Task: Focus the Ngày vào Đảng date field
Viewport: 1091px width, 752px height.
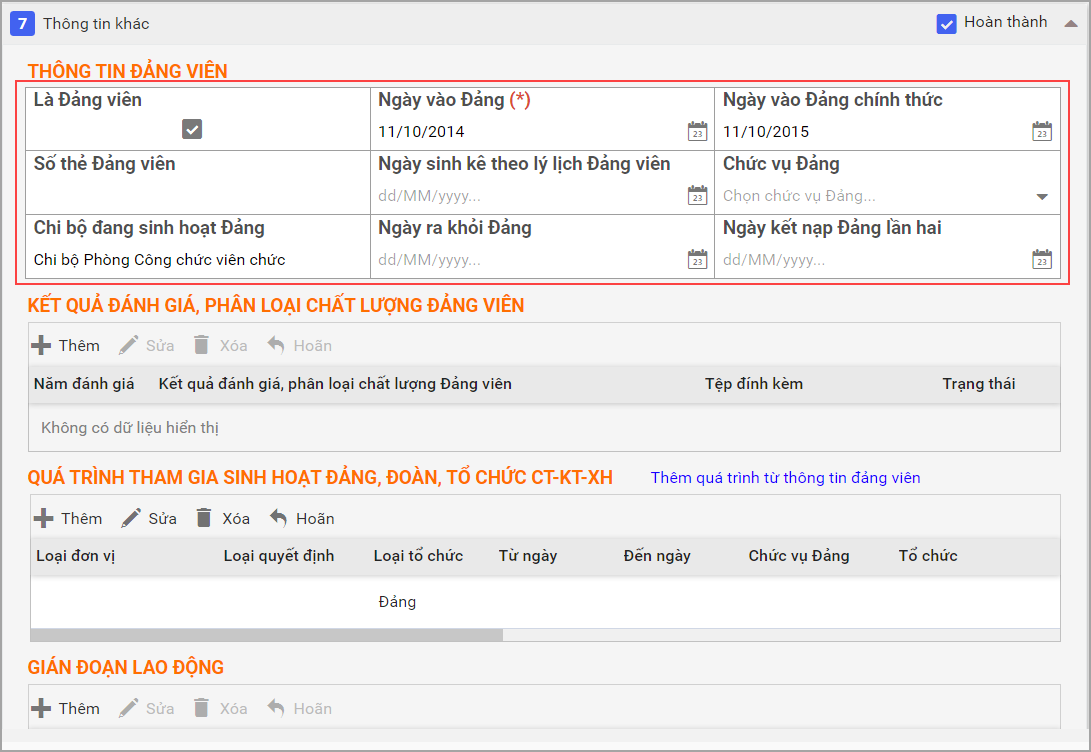Action: click(530, 131)
